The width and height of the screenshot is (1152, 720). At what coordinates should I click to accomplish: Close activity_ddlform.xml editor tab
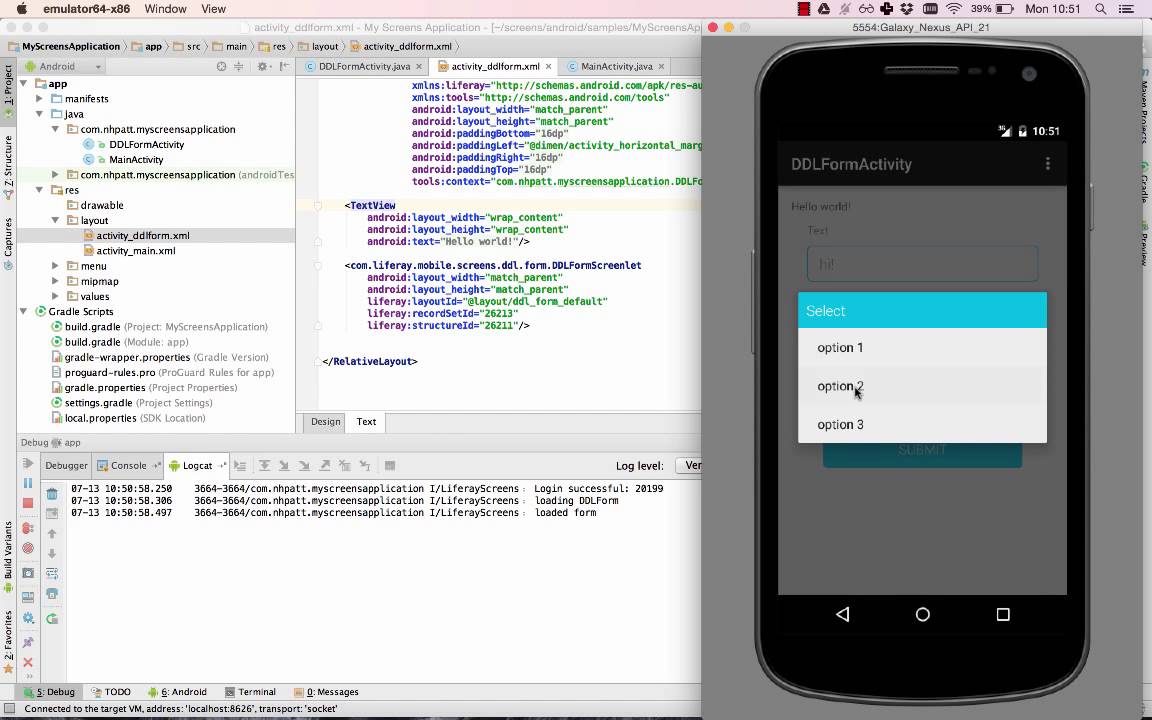tap(548, 66)
